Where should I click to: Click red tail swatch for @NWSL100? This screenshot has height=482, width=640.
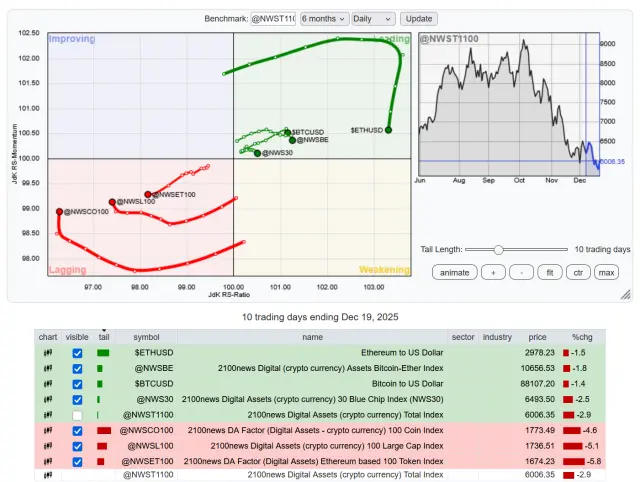pyautogui.click(x=102, y=446)
